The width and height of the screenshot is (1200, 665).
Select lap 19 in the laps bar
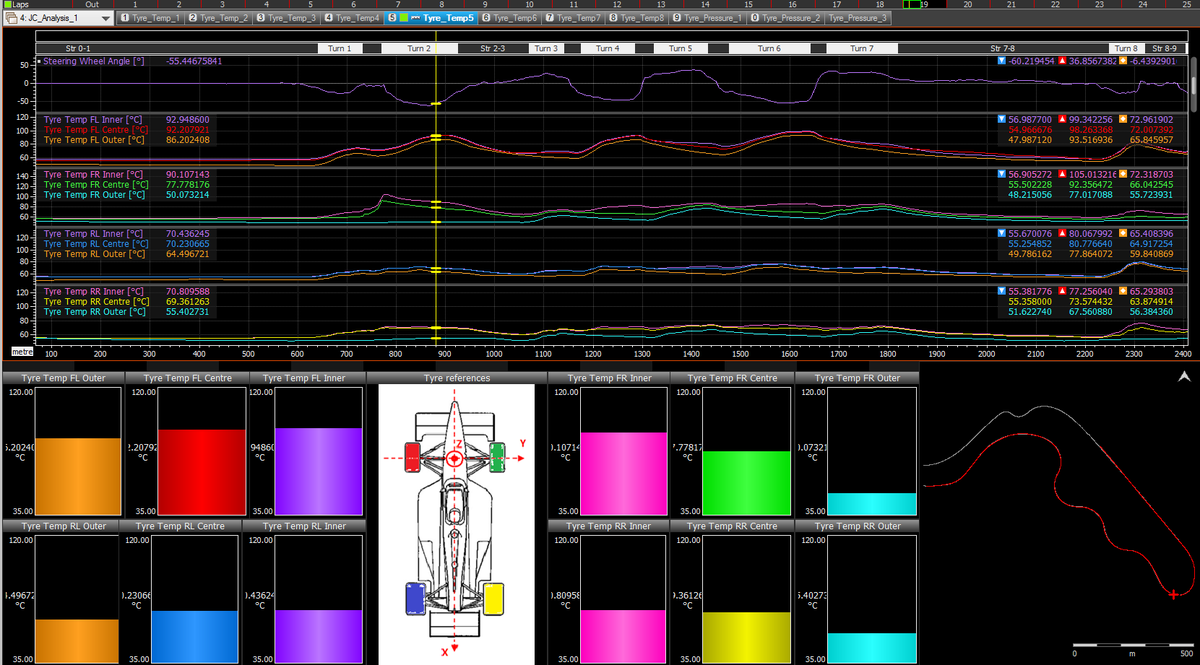click(x=925, y=5)
